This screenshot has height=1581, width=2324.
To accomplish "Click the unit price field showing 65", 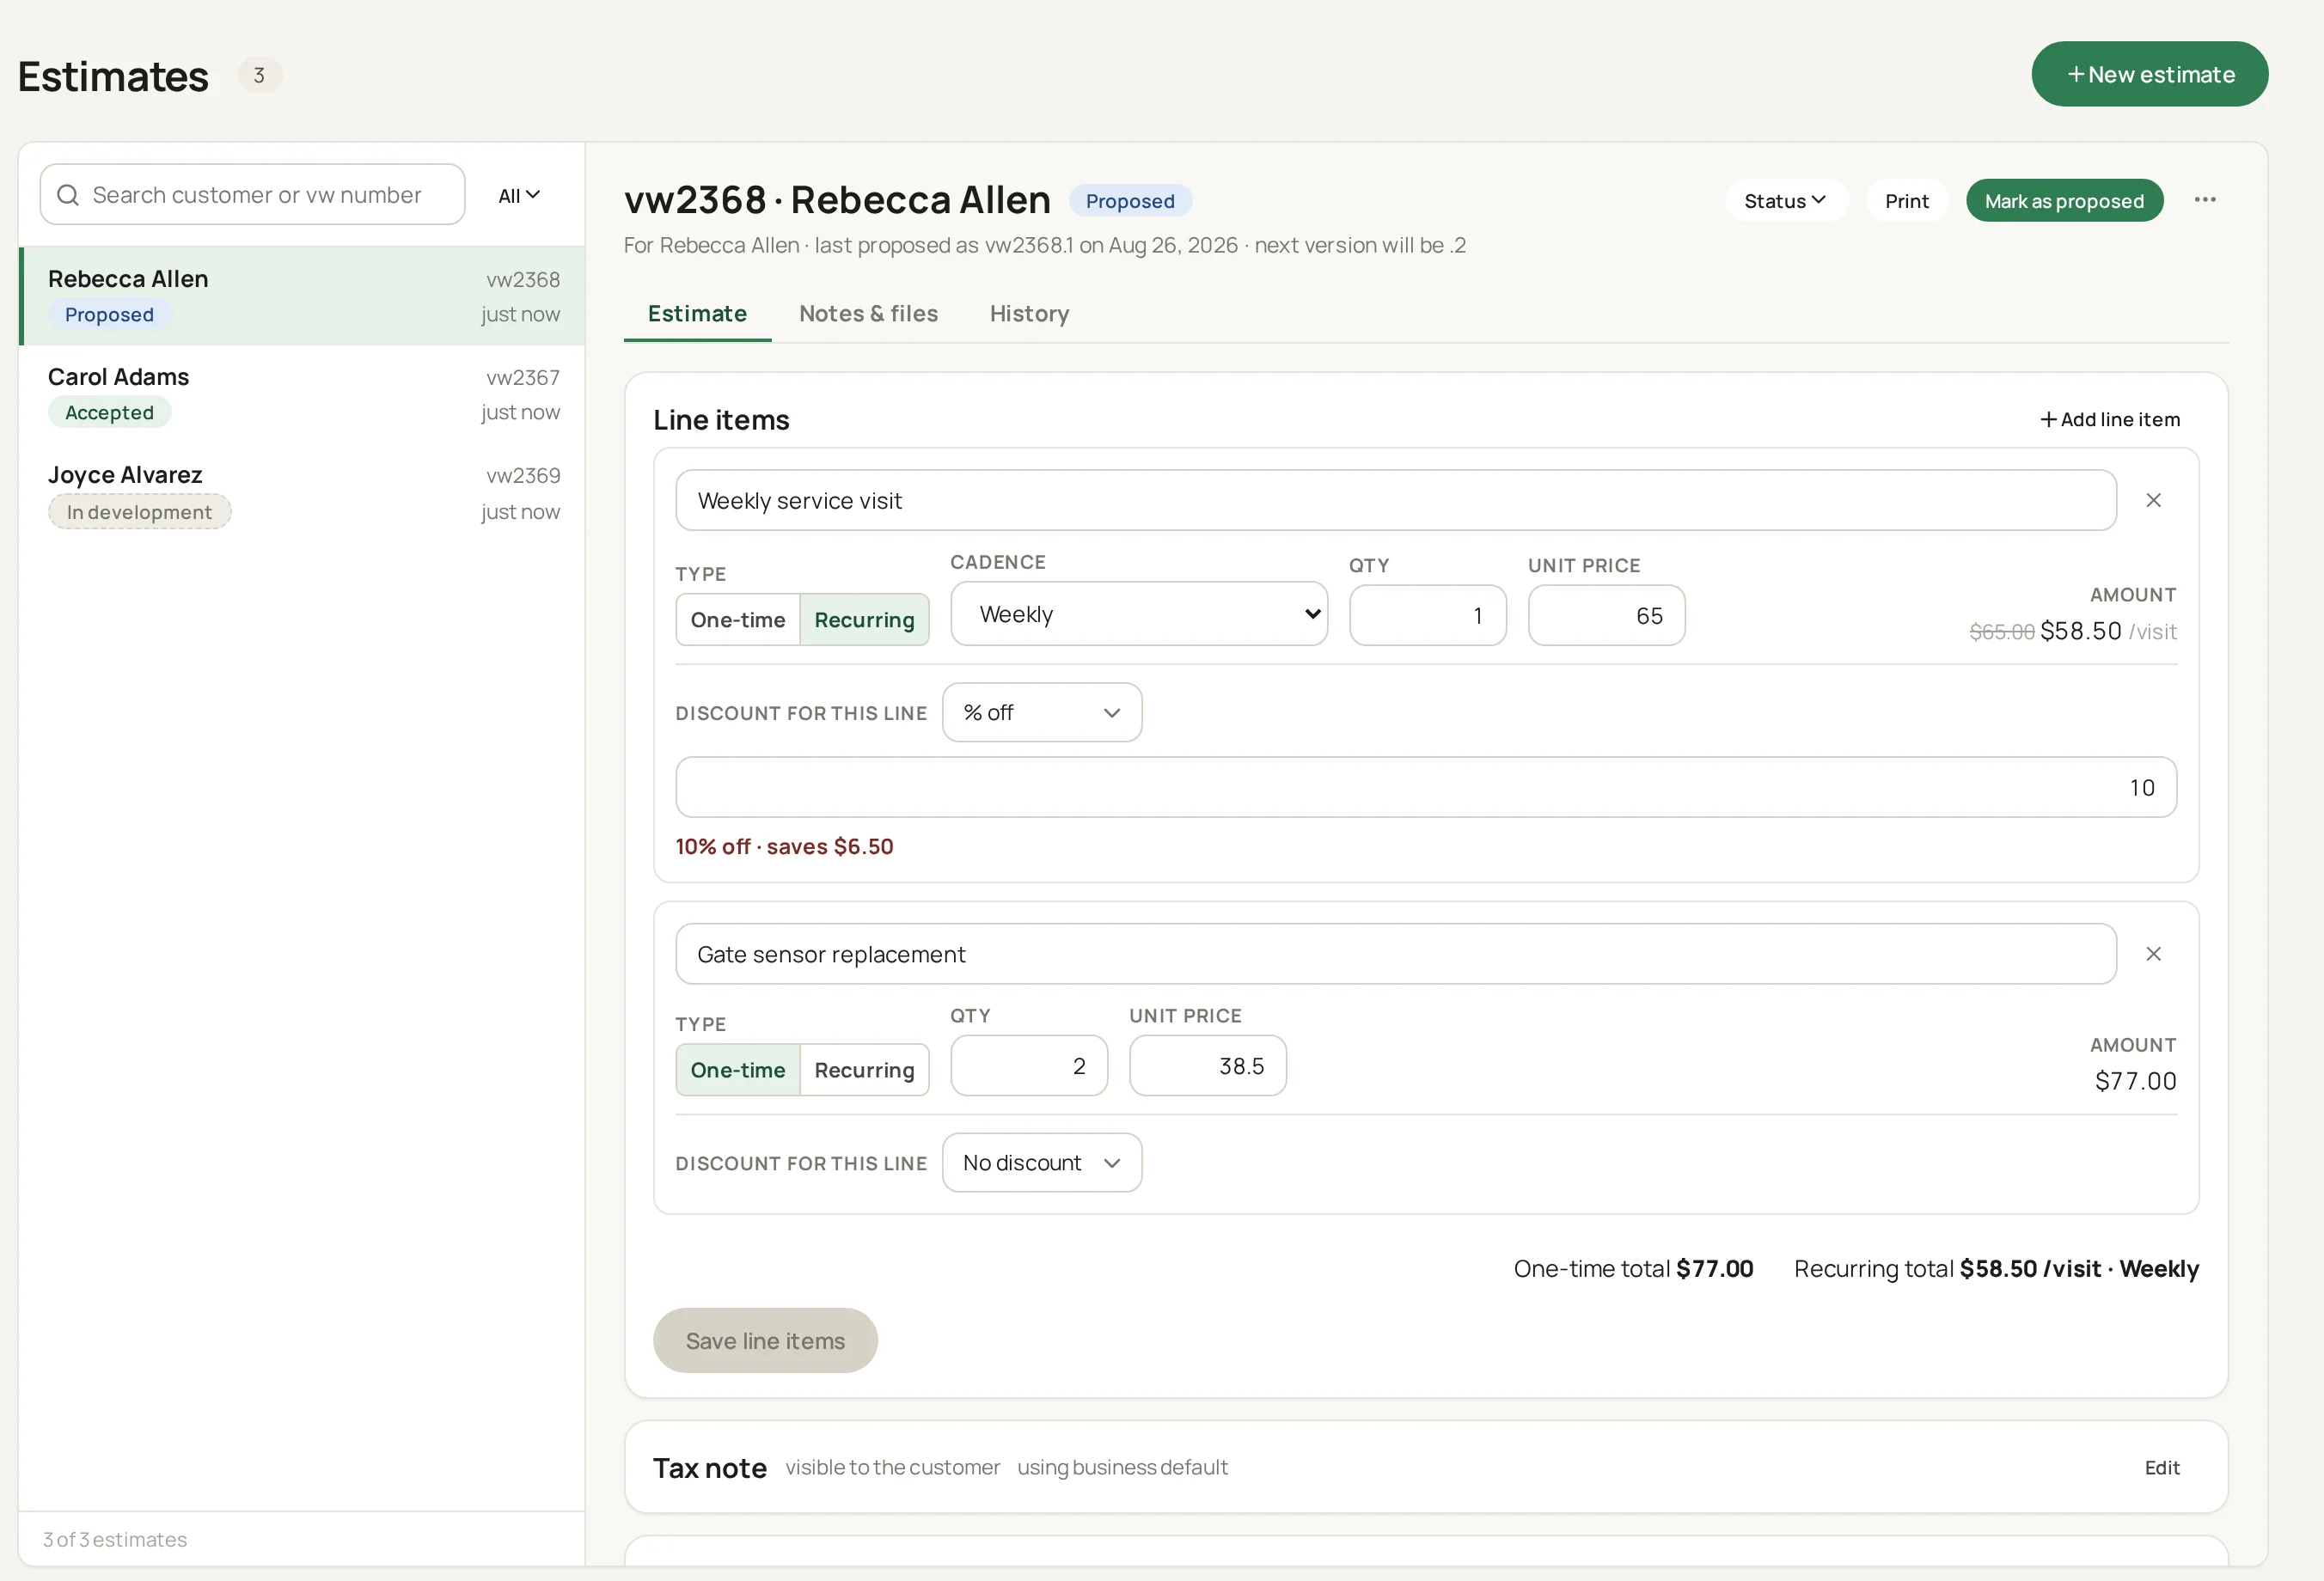I will (1606, 616).
